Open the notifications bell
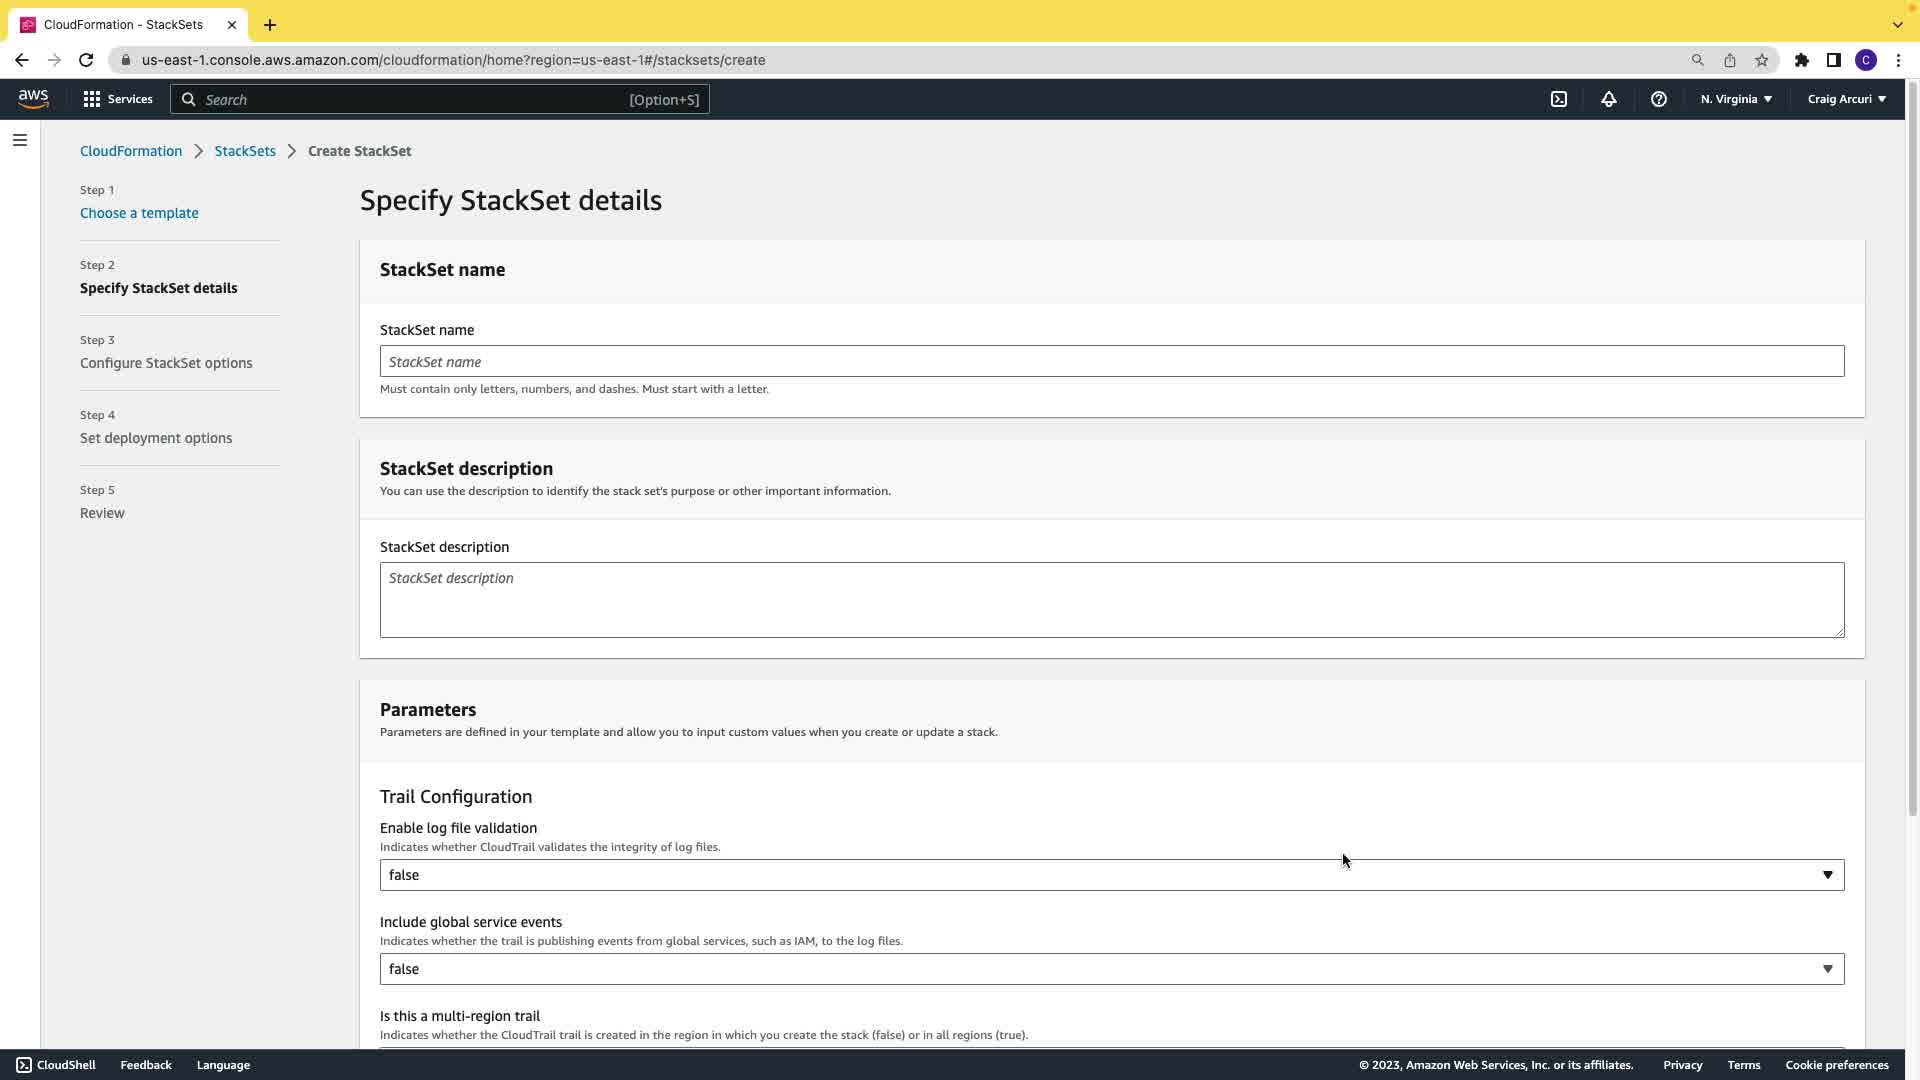The width and height of the screenshot is (1920, 1080). 1609,99
